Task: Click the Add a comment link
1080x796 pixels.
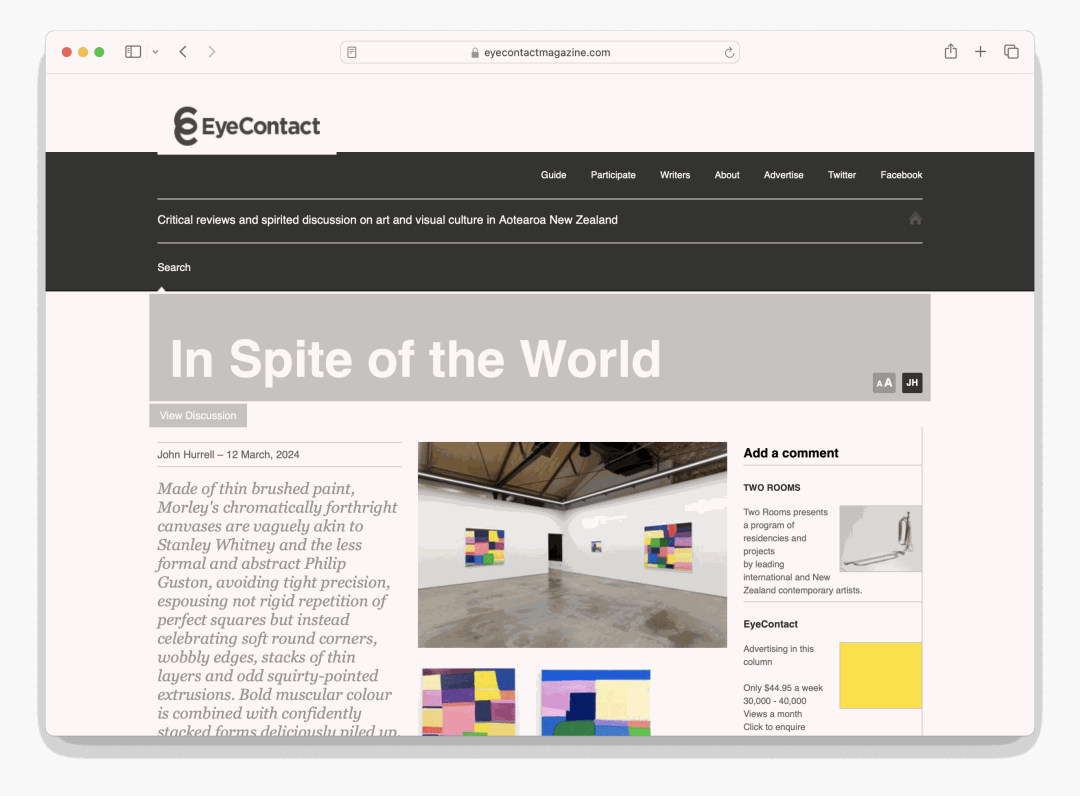Action: click(790, 453)
